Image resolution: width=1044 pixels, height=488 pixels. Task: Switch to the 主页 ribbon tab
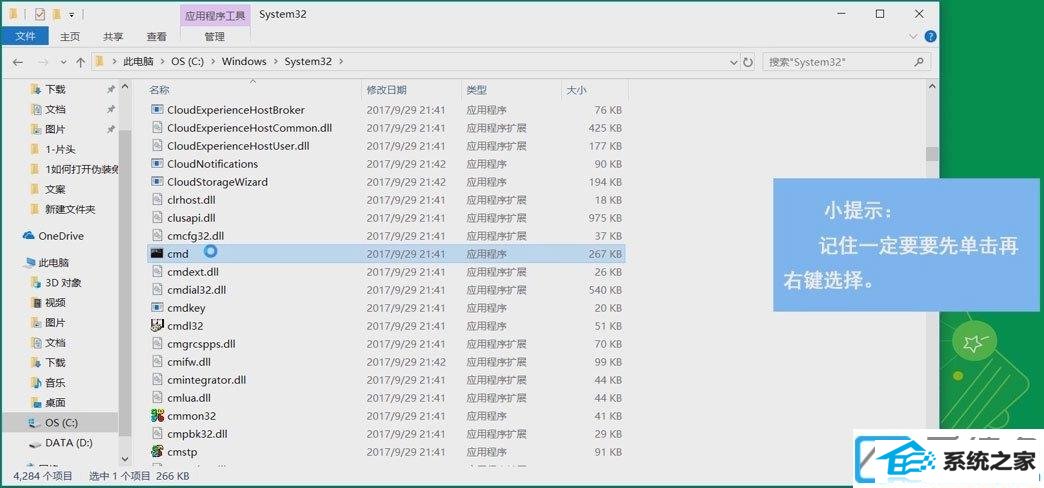(x=70, y=37)
